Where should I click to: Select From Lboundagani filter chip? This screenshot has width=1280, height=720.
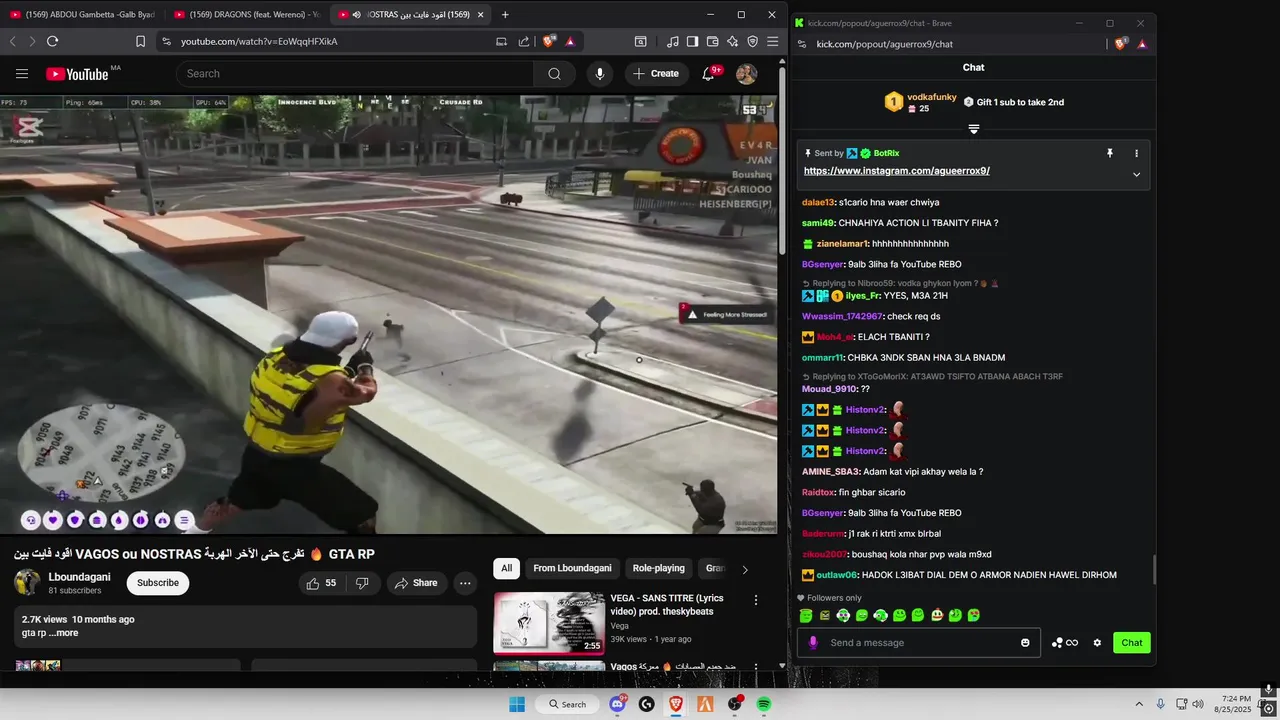[x=572, y=568]
